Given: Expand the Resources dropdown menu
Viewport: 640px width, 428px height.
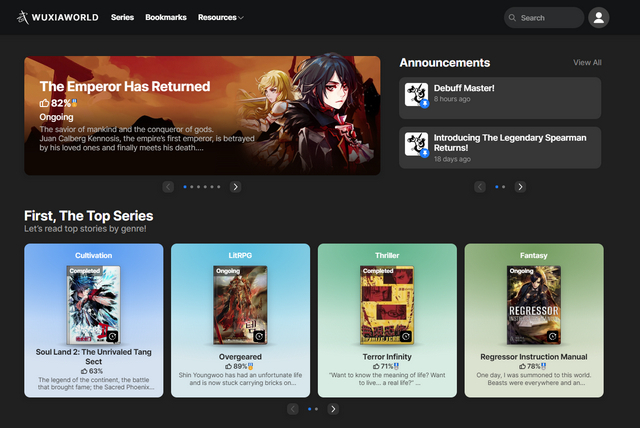Looking at the screenshot, I should pos(221,18).
